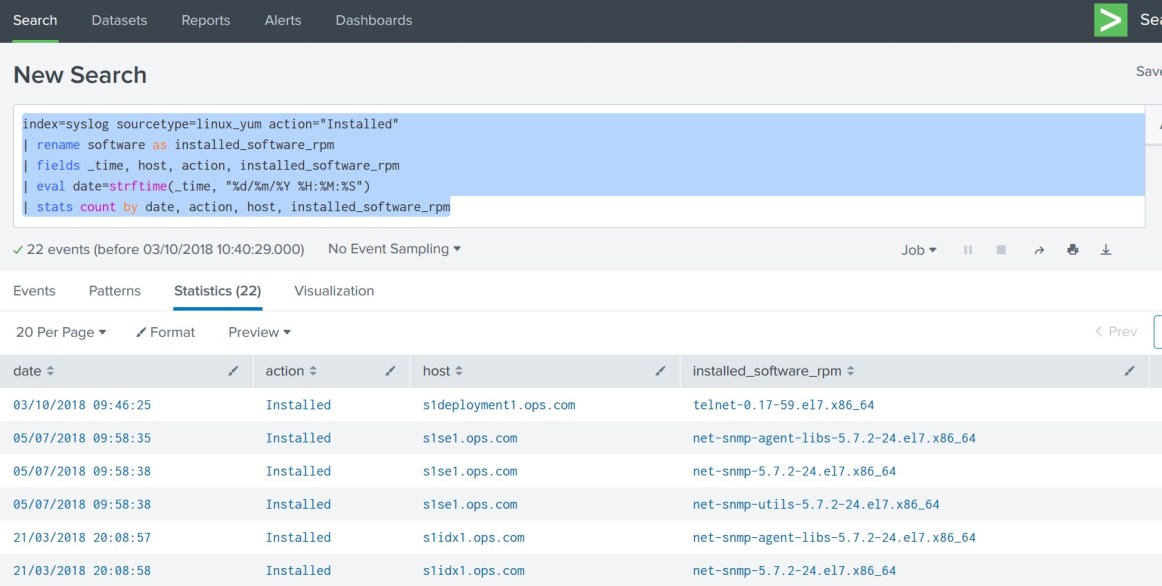Edit the host column with its pencil icon
The image size is (1162, 586).
coord(658,370)
